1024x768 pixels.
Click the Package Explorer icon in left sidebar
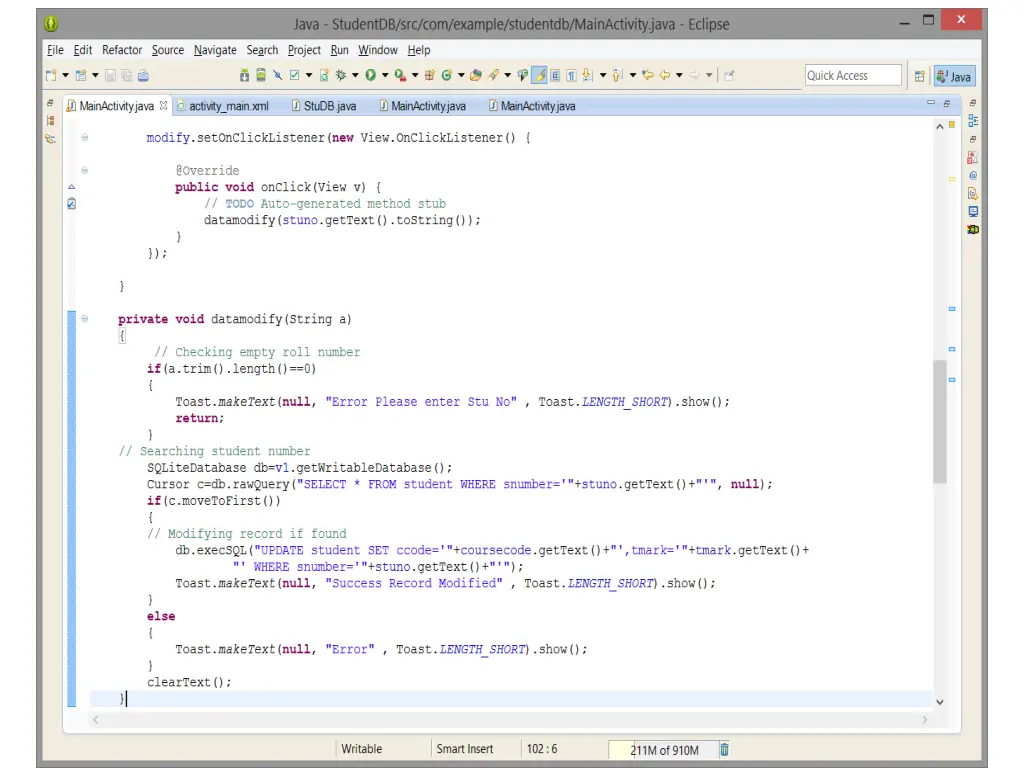[51, 121]
